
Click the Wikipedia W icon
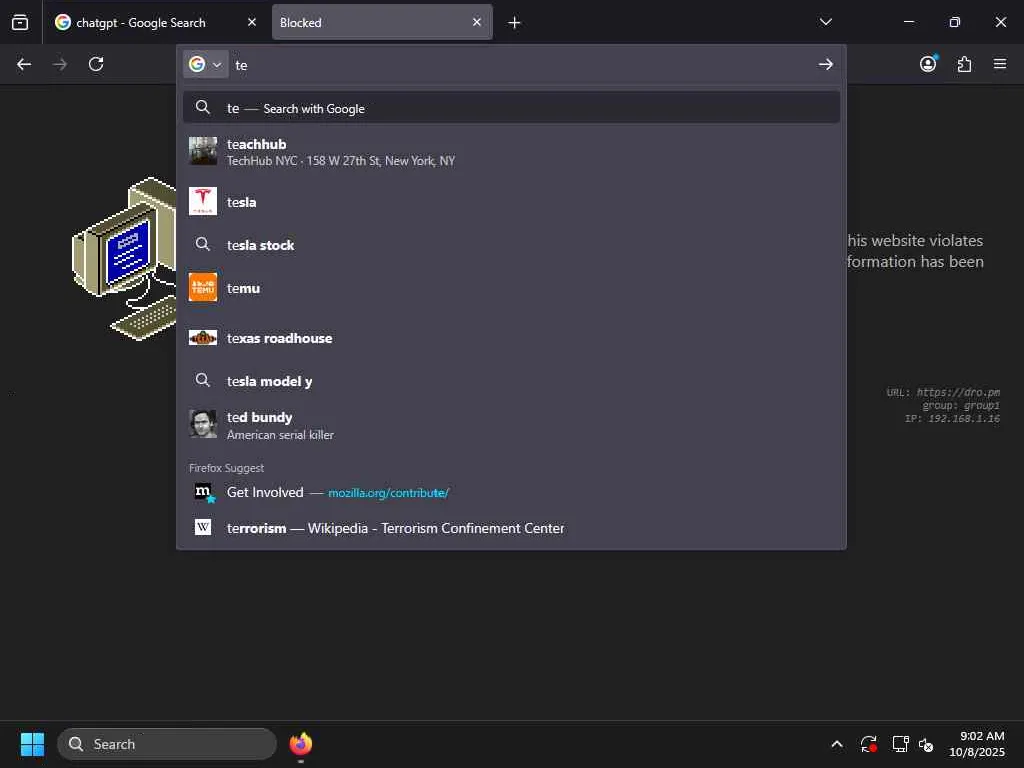(x=203, y=527)
